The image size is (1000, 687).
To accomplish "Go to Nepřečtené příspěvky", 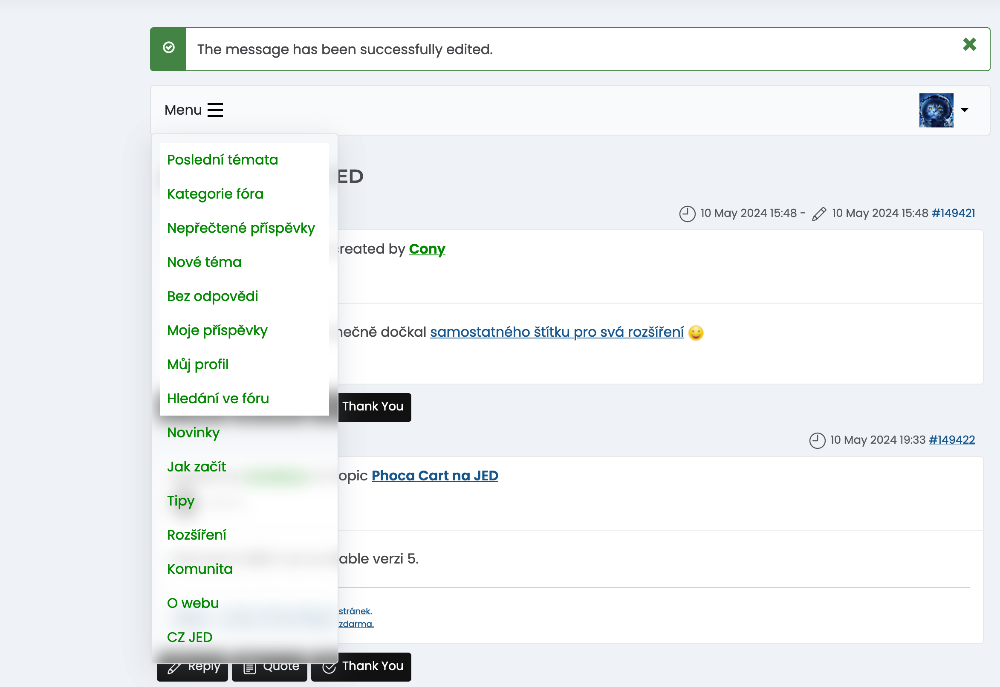I will (240, 228).
